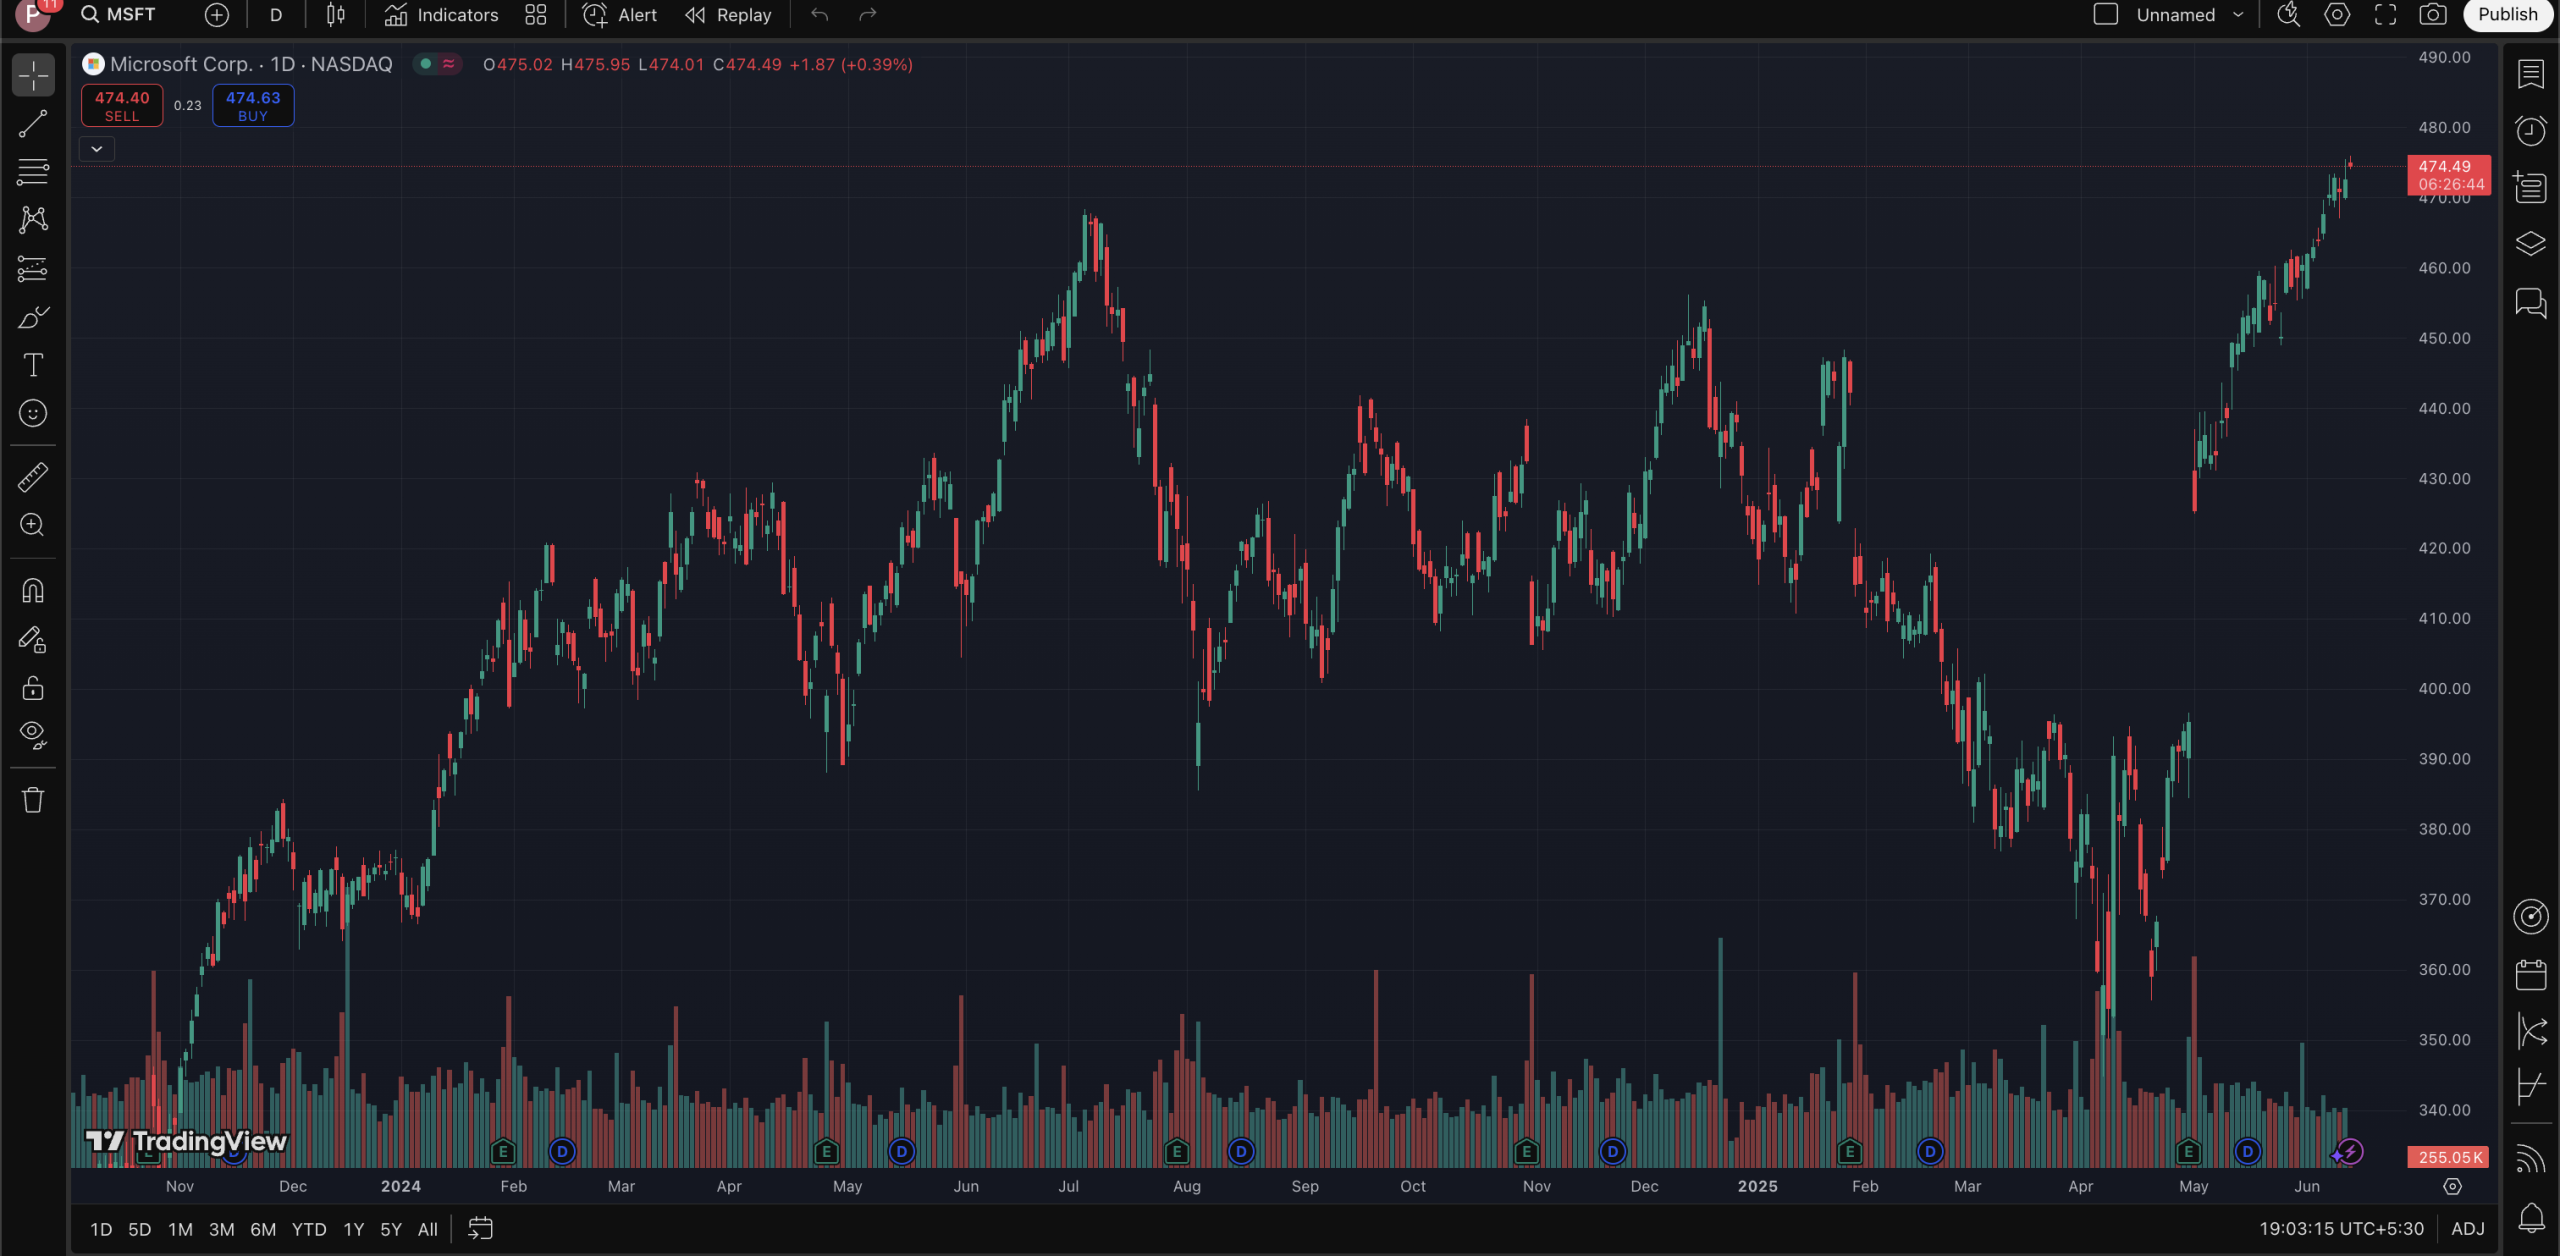The width and height of the screenshot is (2560, 1256).
Task: Select the 5D date range
Action: pyautogui.click(x=140, y=1229)
